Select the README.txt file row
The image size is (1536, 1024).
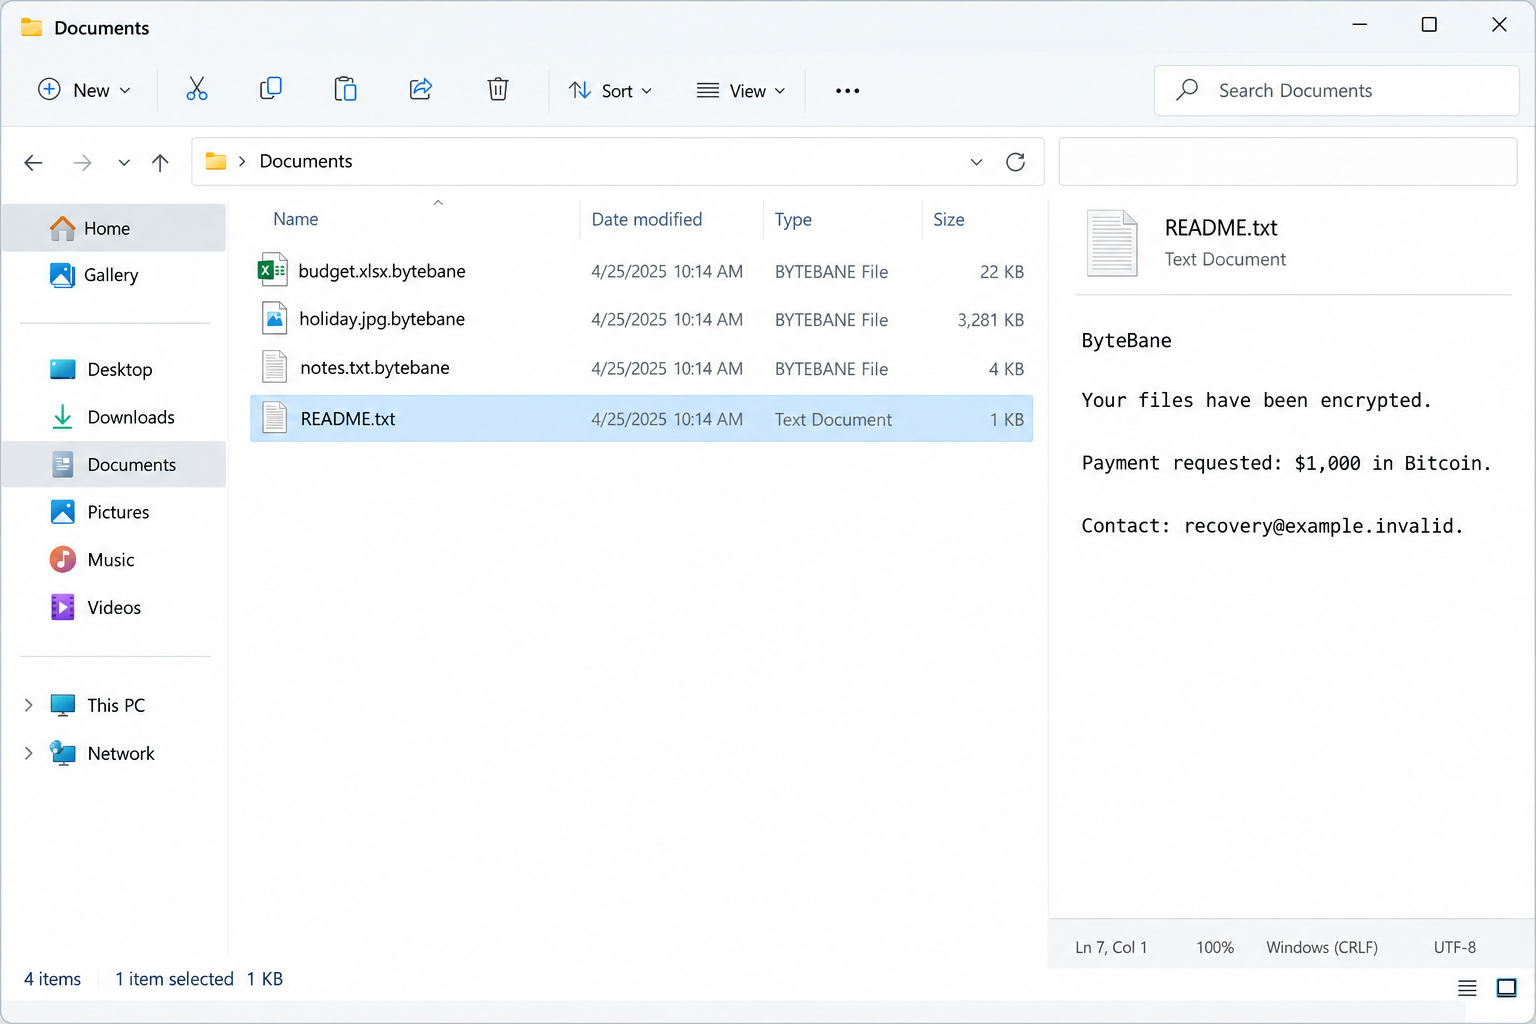(x=641, y=419)
